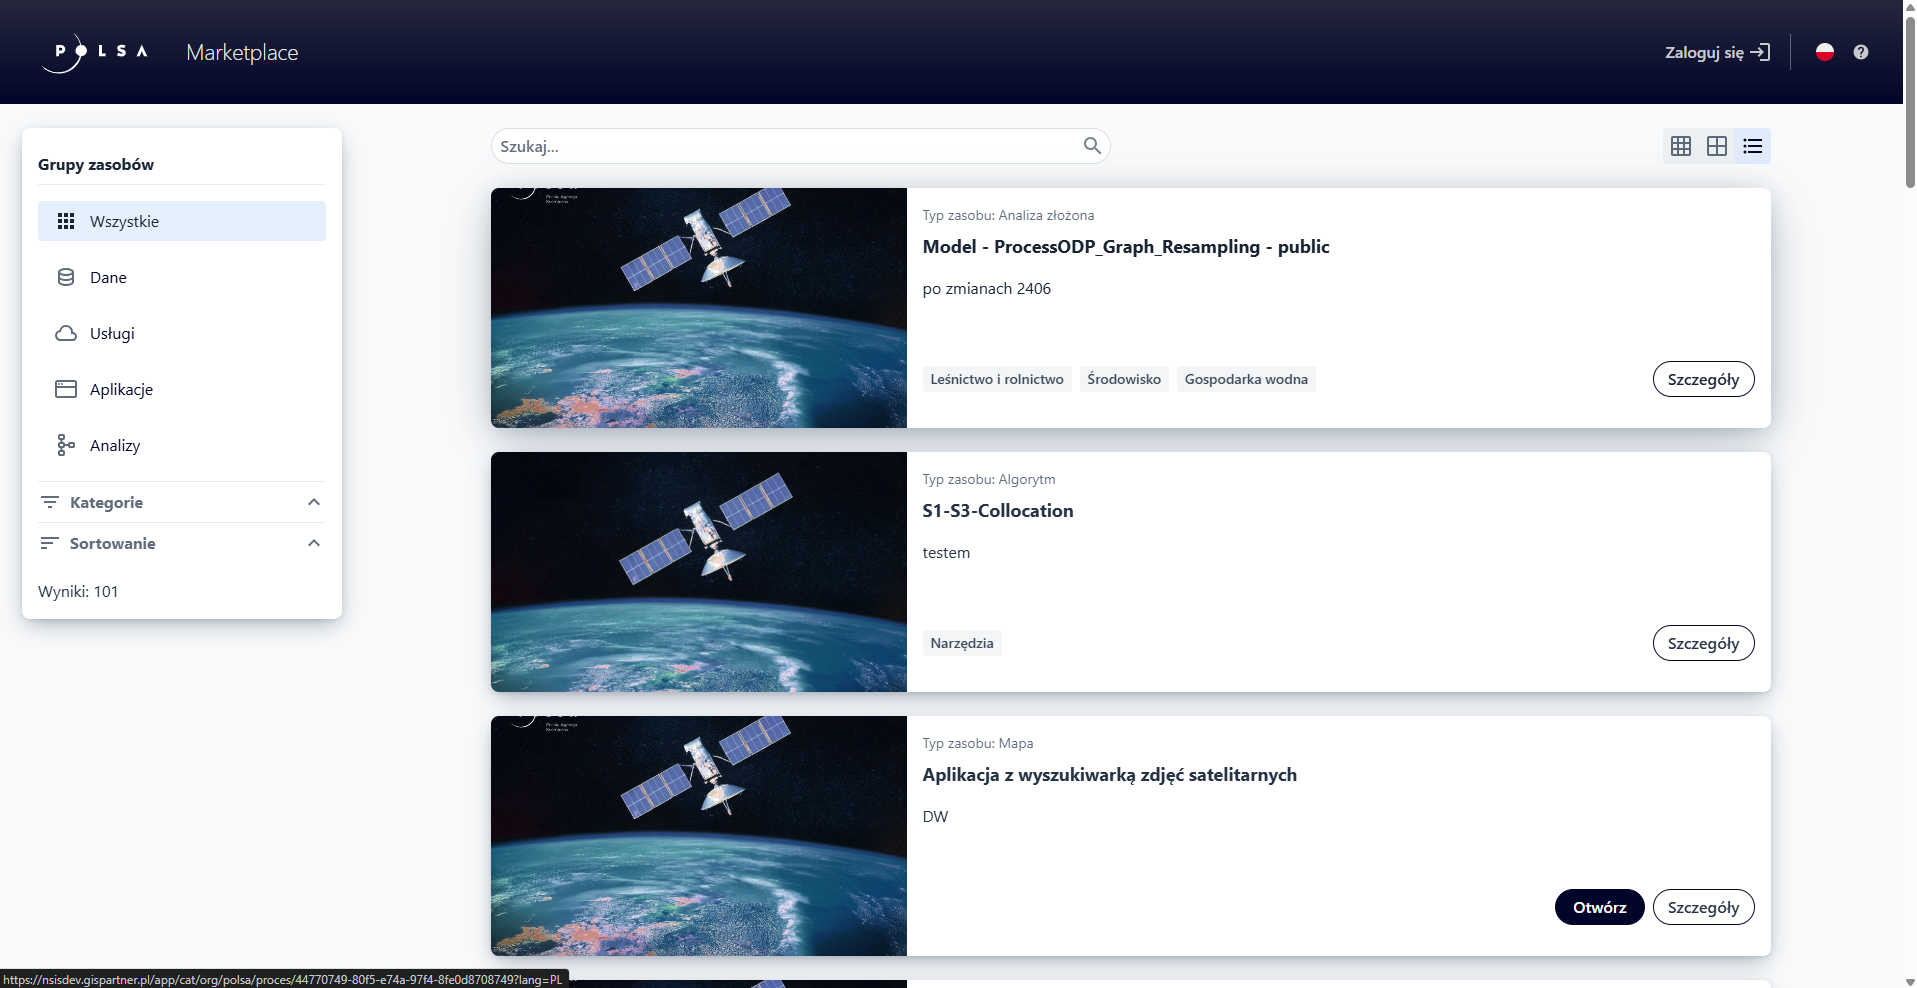The height and width of the screenshot is (988, 1917).
Task: Click the Narzędzia tag
Action: (x=962, y=643)
